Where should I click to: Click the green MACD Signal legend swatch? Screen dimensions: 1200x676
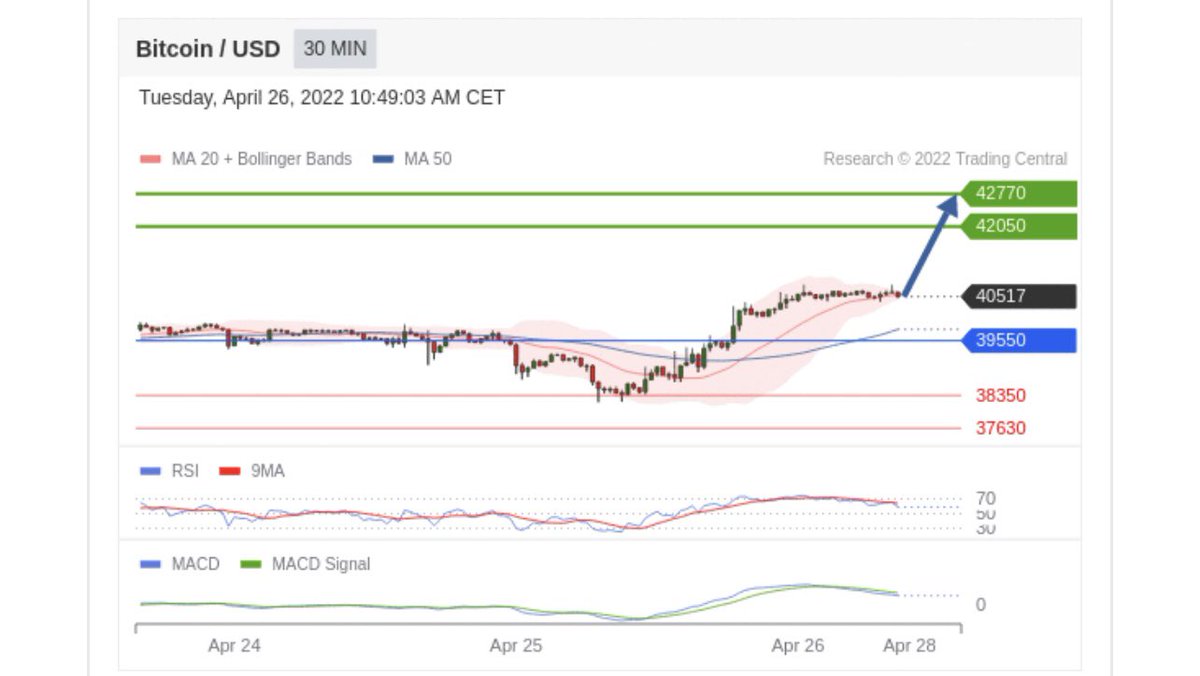coord(250,565)
